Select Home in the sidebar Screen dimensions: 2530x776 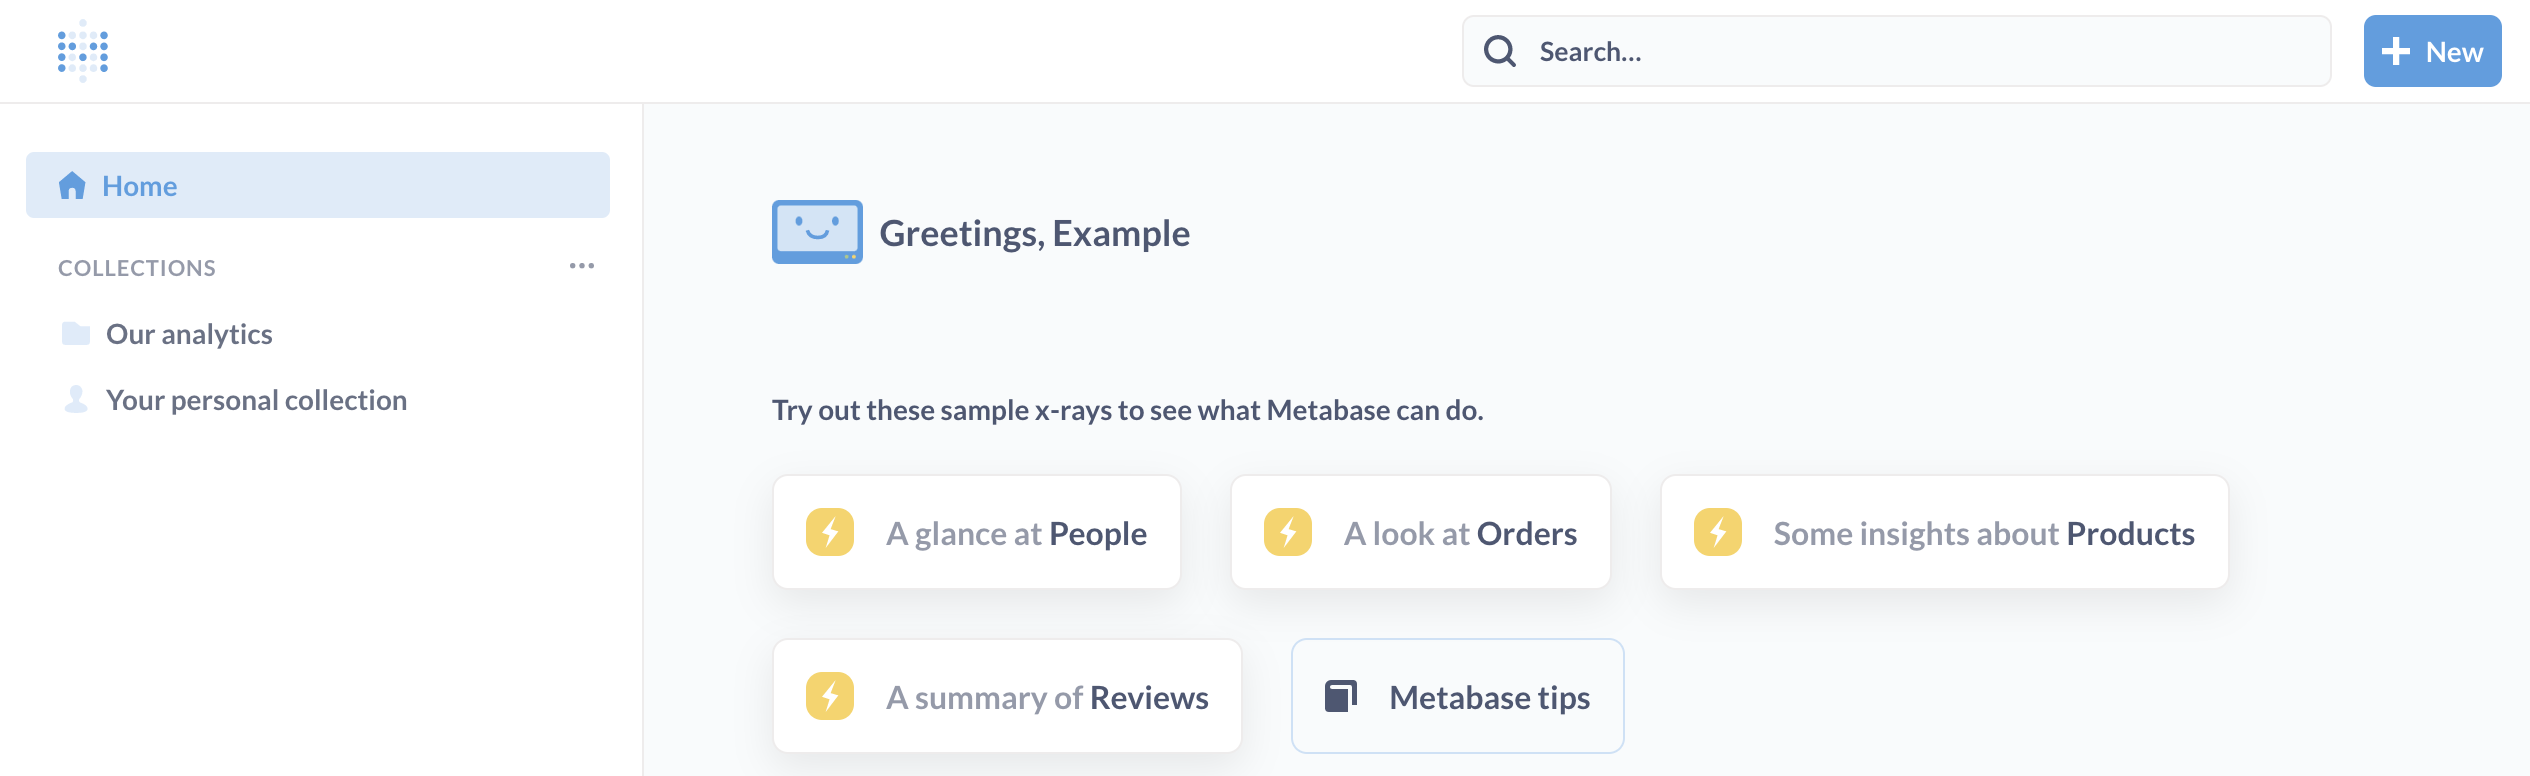click(x=140, y=186)
